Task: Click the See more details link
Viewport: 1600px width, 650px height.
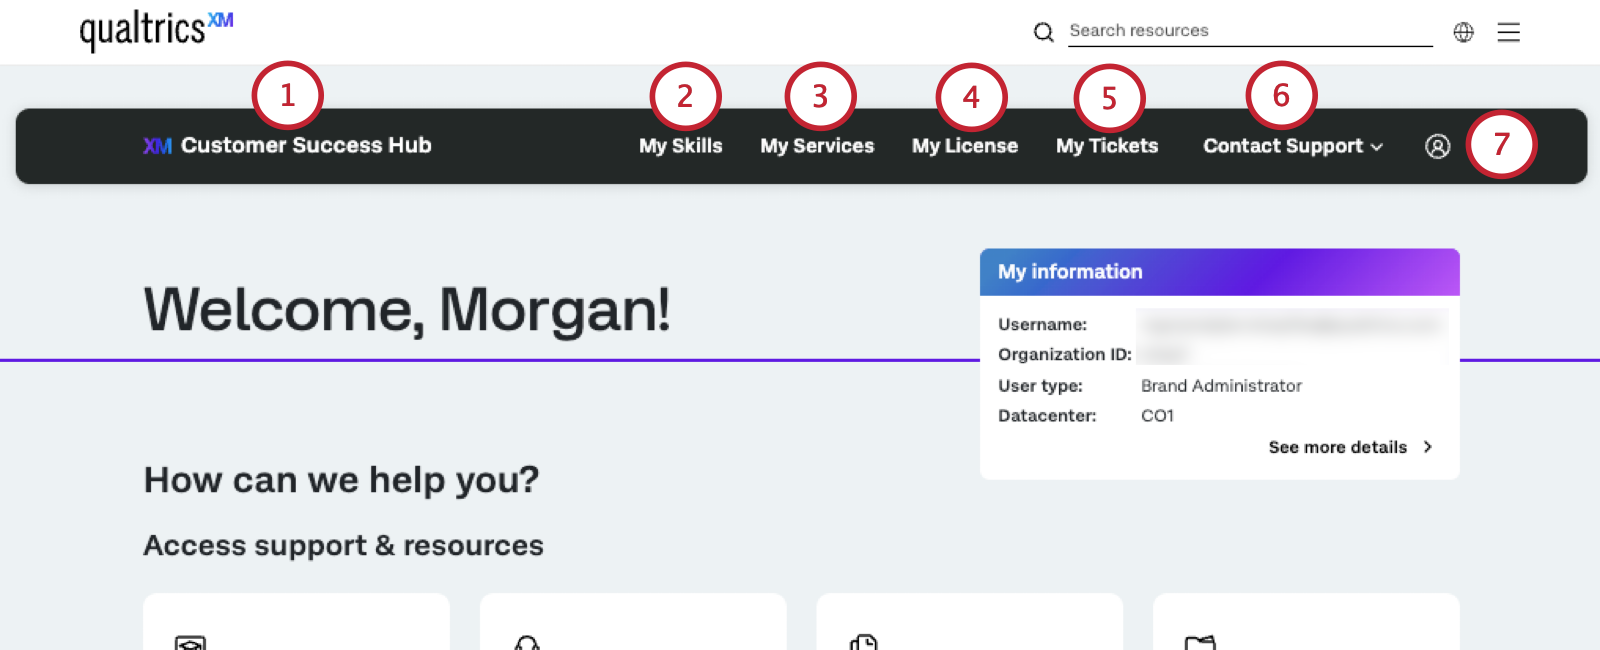Action: coord(1350,447)
